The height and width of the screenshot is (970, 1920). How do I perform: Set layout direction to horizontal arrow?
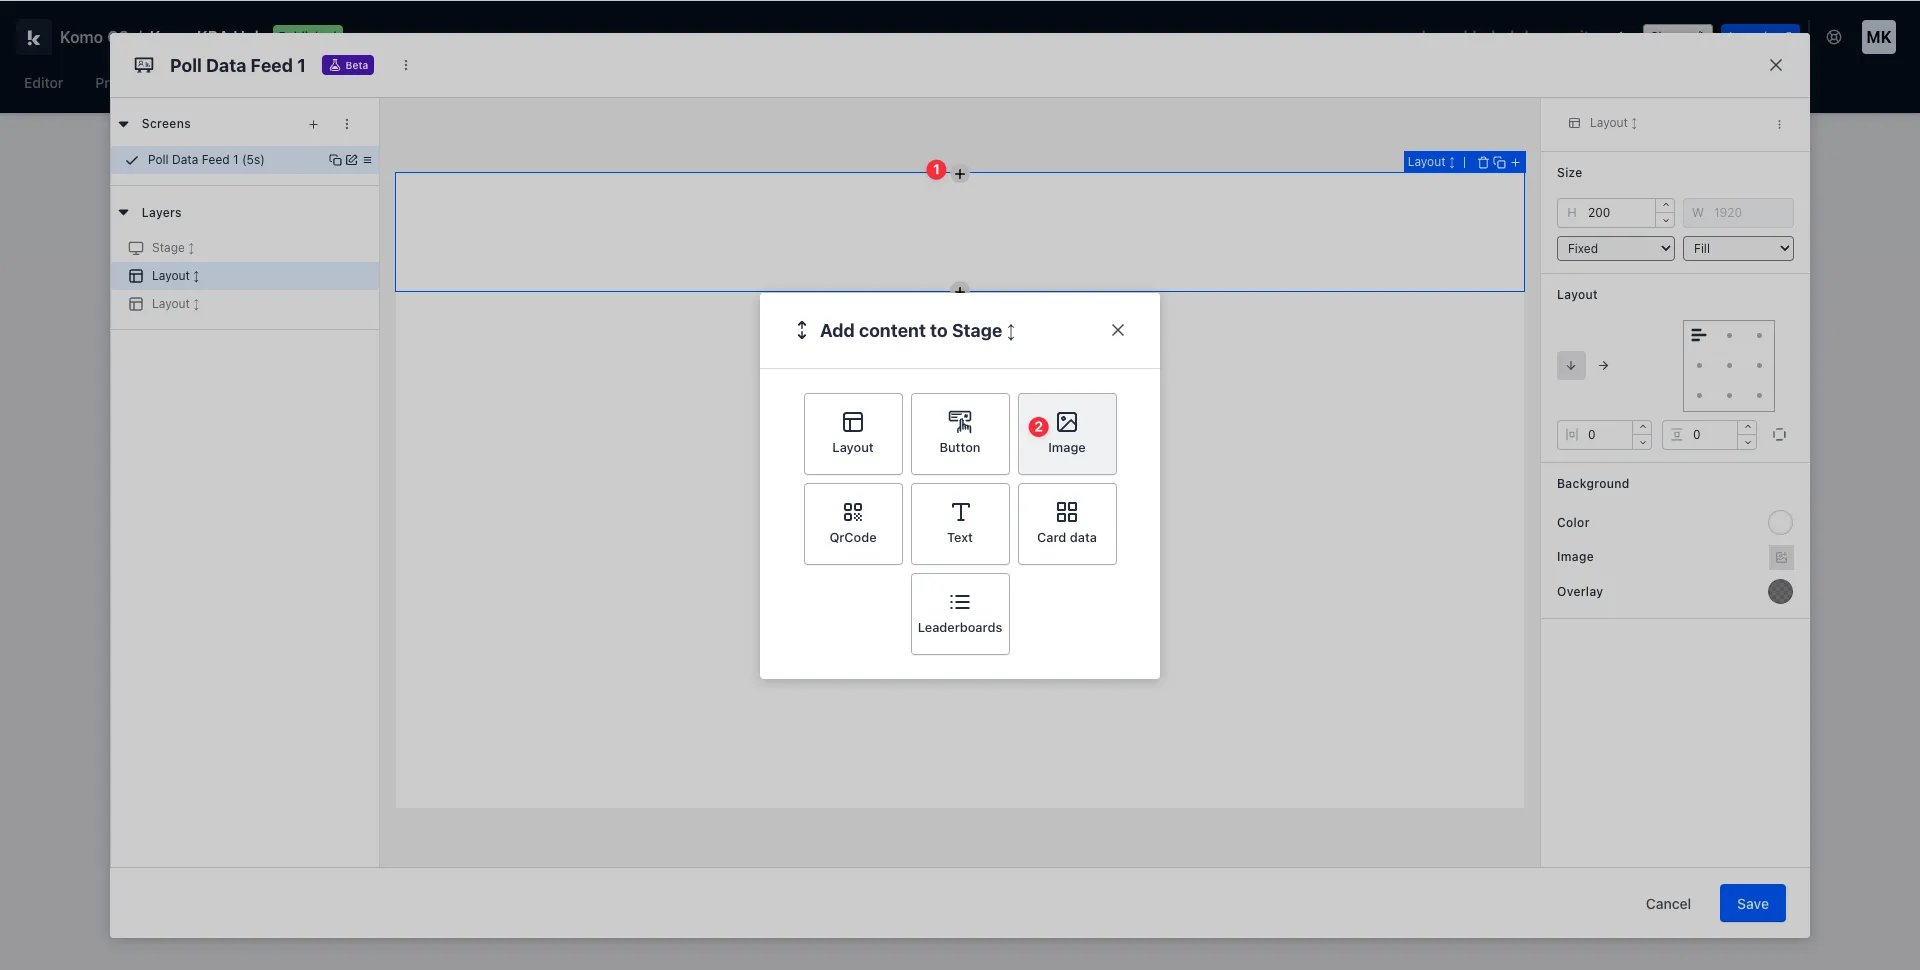coord(1603,366)
